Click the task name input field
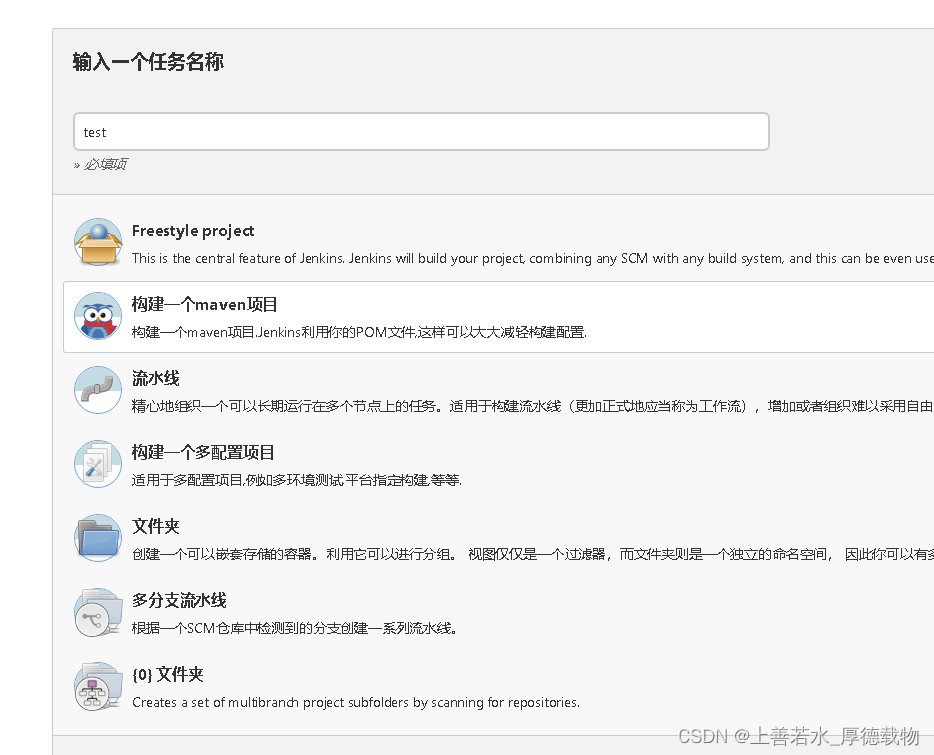Image resolution: width=934 pixels, height=755 pixels. [421, 132]
